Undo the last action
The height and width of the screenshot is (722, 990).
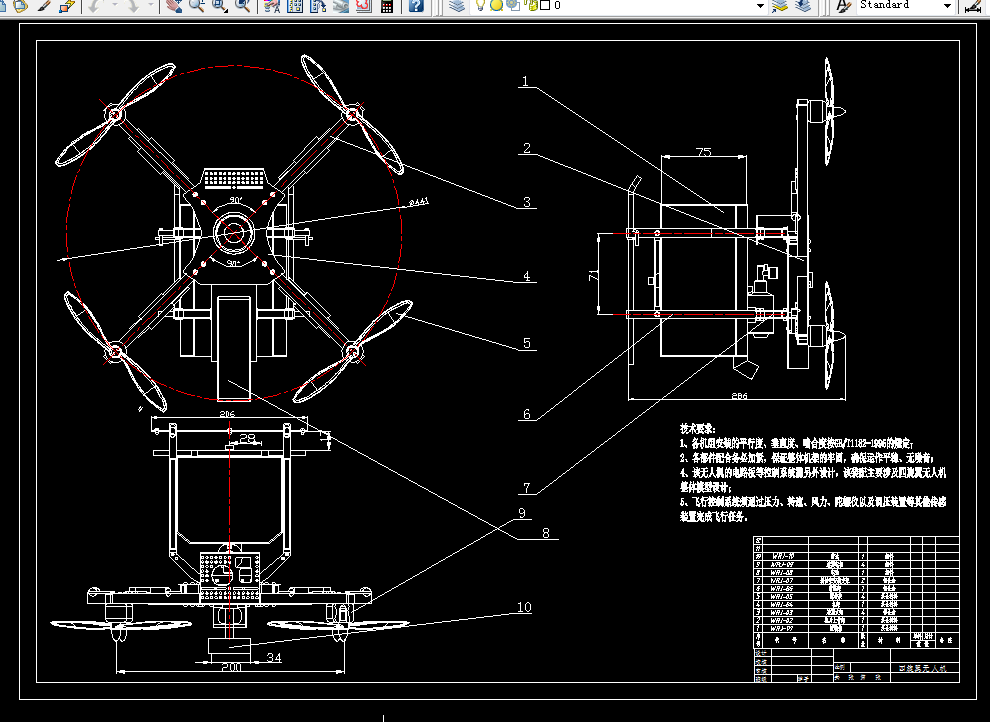pos(95,6)
